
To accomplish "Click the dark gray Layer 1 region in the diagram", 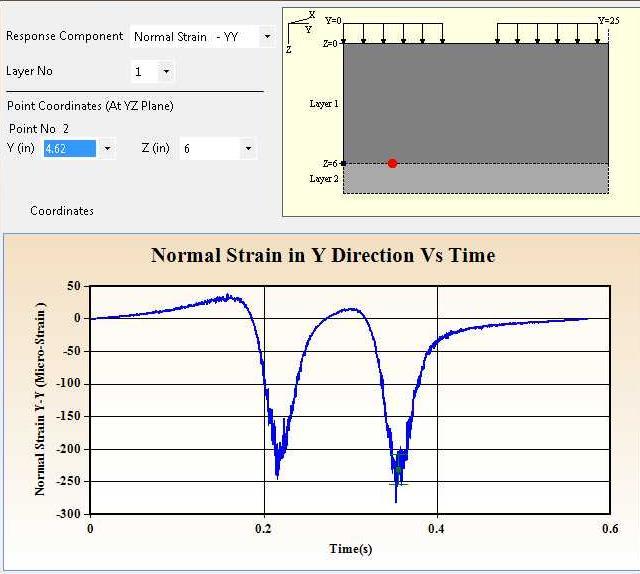I will click(x=476, y=103).
